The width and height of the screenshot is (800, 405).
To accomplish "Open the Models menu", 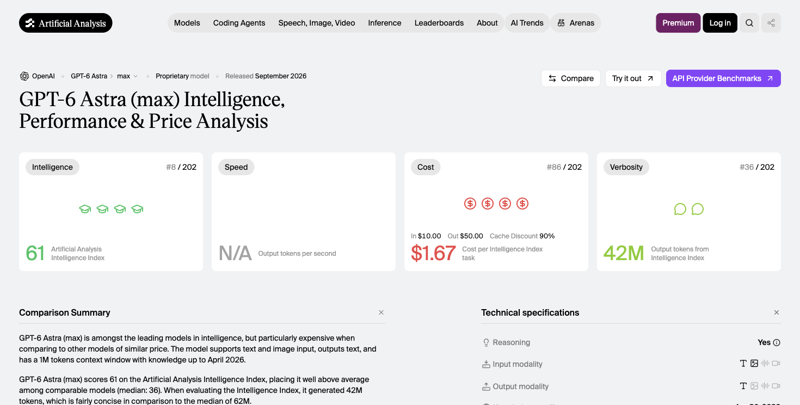I will pyautogui.click(x=187, y=23).
